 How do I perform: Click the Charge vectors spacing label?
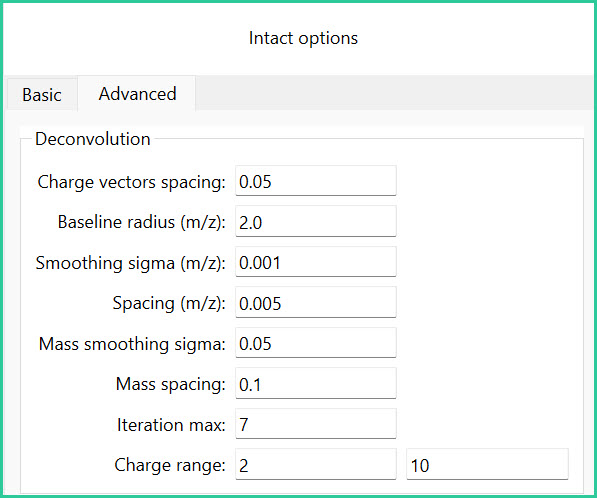(x=131, y=182)
